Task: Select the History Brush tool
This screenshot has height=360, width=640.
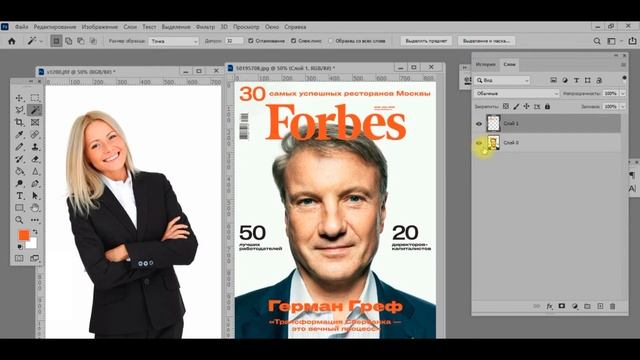Action: click(x=19, y=159)
